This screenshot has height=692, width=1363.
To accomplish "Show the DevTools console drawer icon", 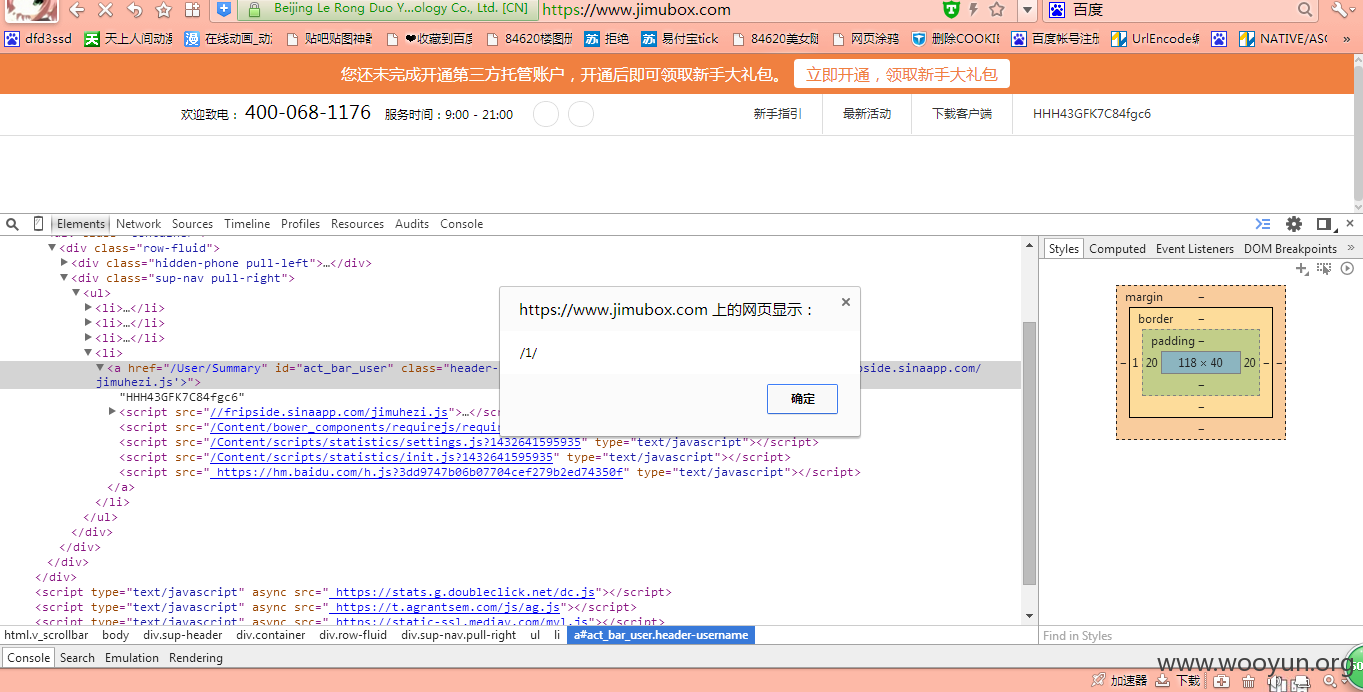I will pos(1263,224).
